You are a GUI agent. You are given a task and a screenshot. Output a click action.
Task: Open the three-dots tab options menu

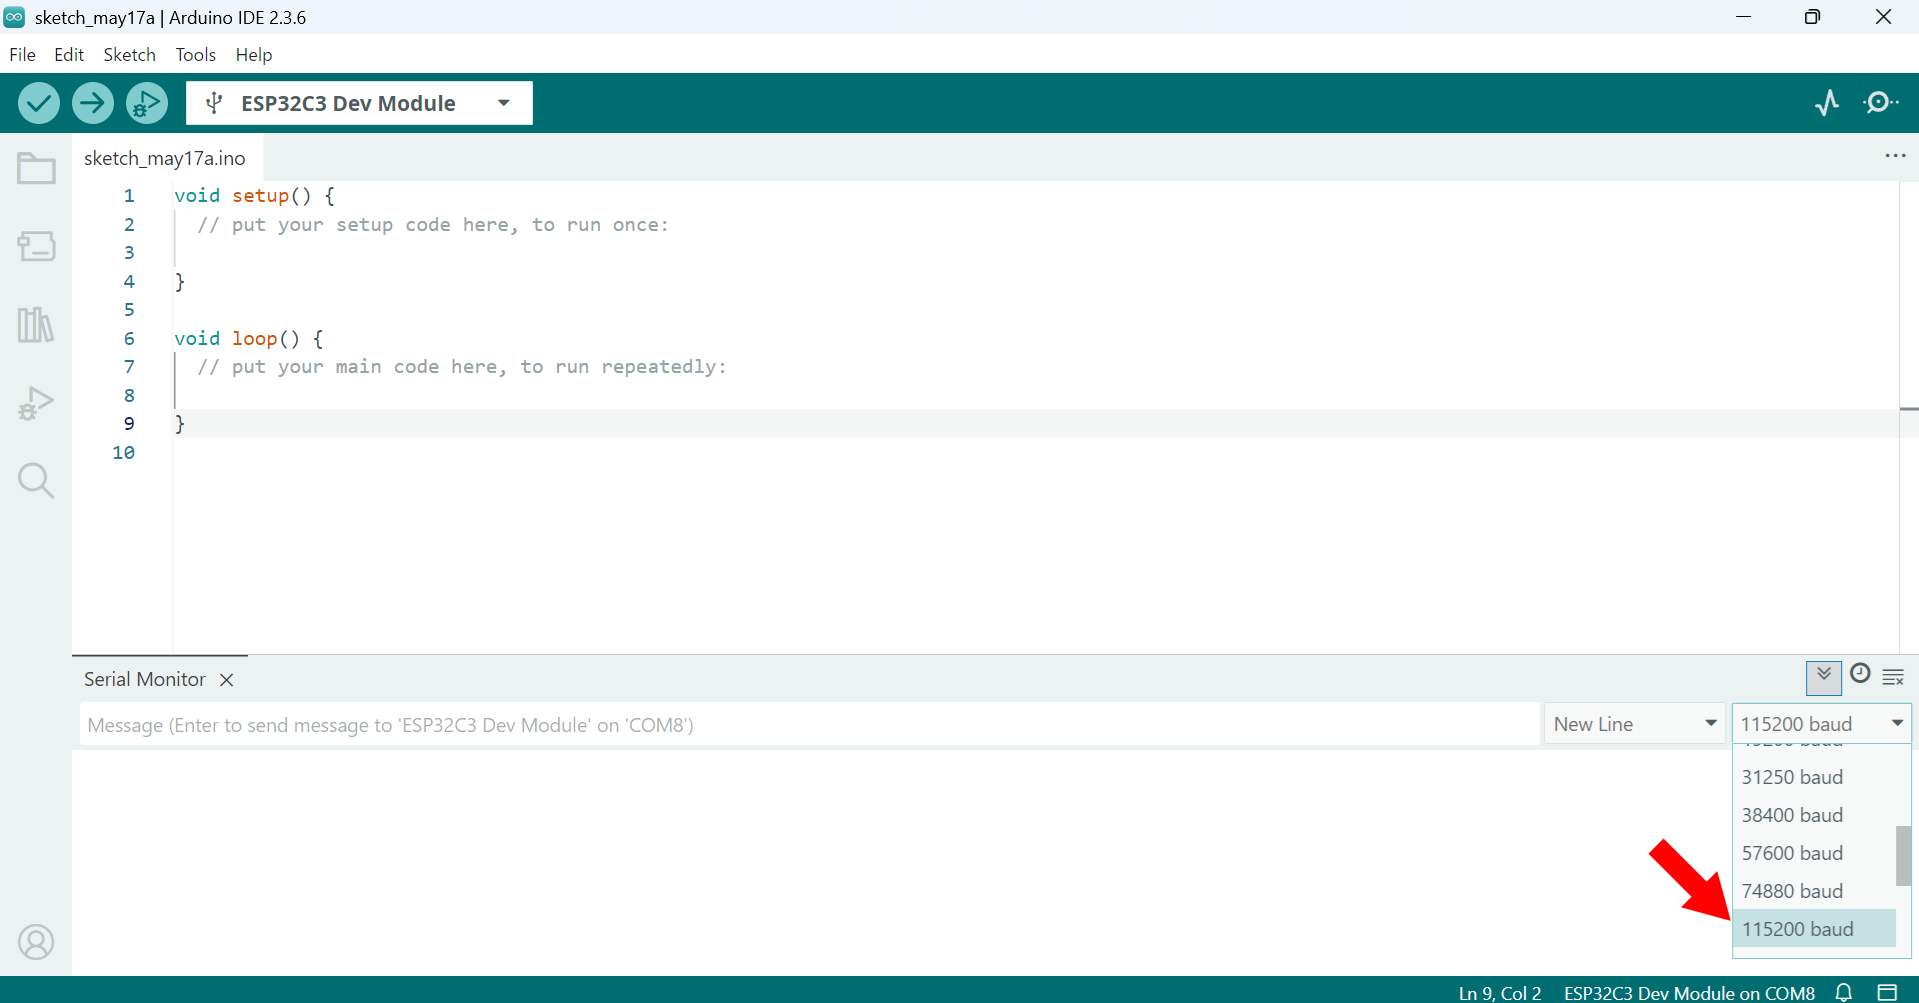(1895, 156)
